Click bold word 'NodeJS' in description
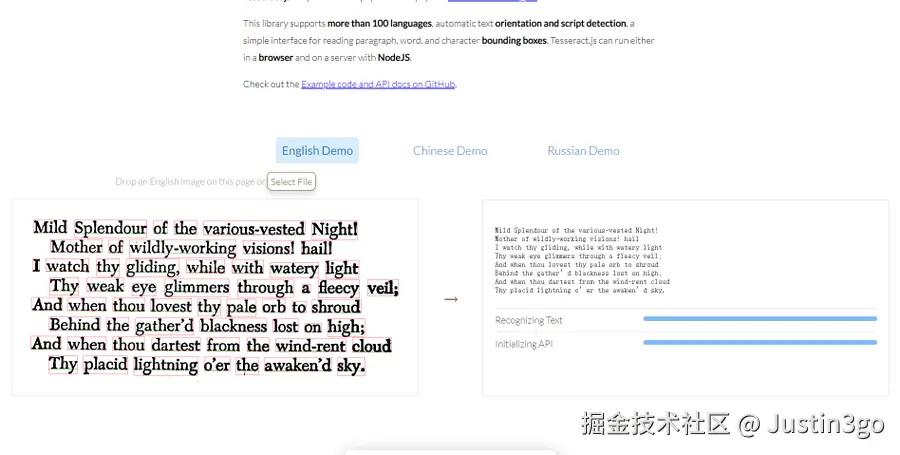Viewport: 900px width, 455px height. pos(394,57)
